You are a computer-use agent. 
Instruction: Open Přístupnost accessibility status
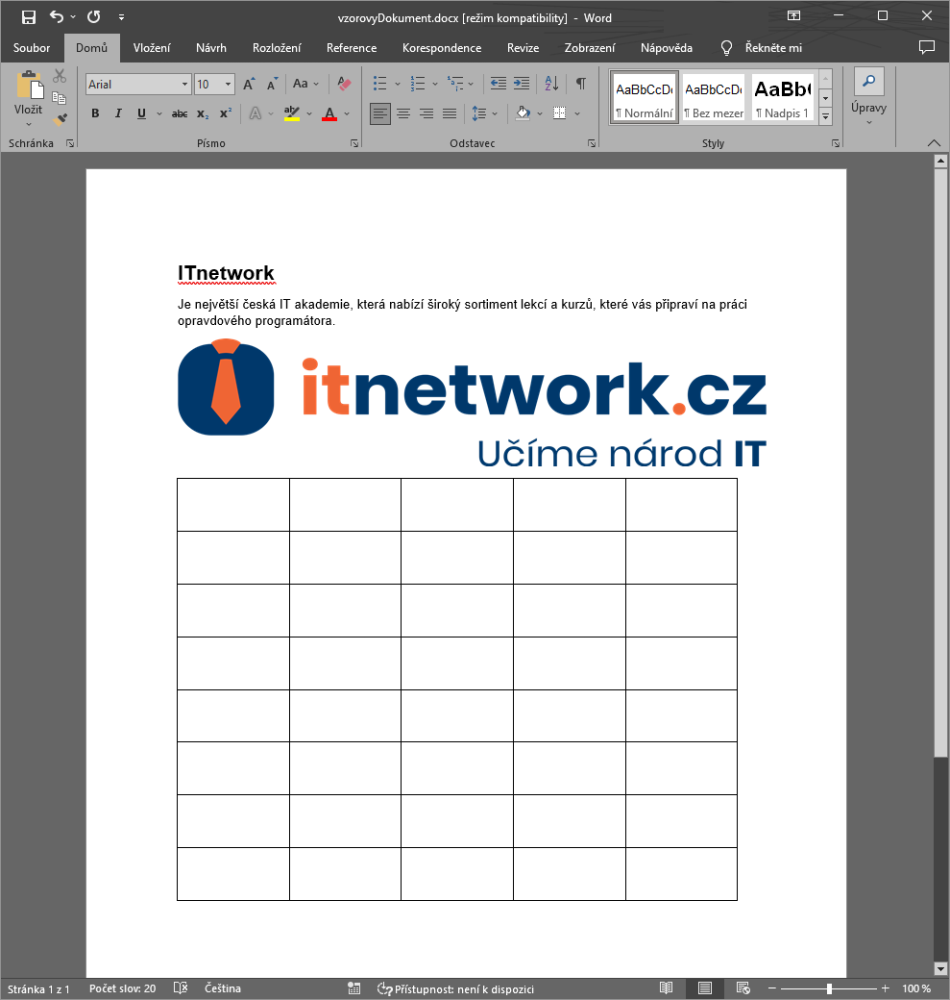click(x=455, y=989)
